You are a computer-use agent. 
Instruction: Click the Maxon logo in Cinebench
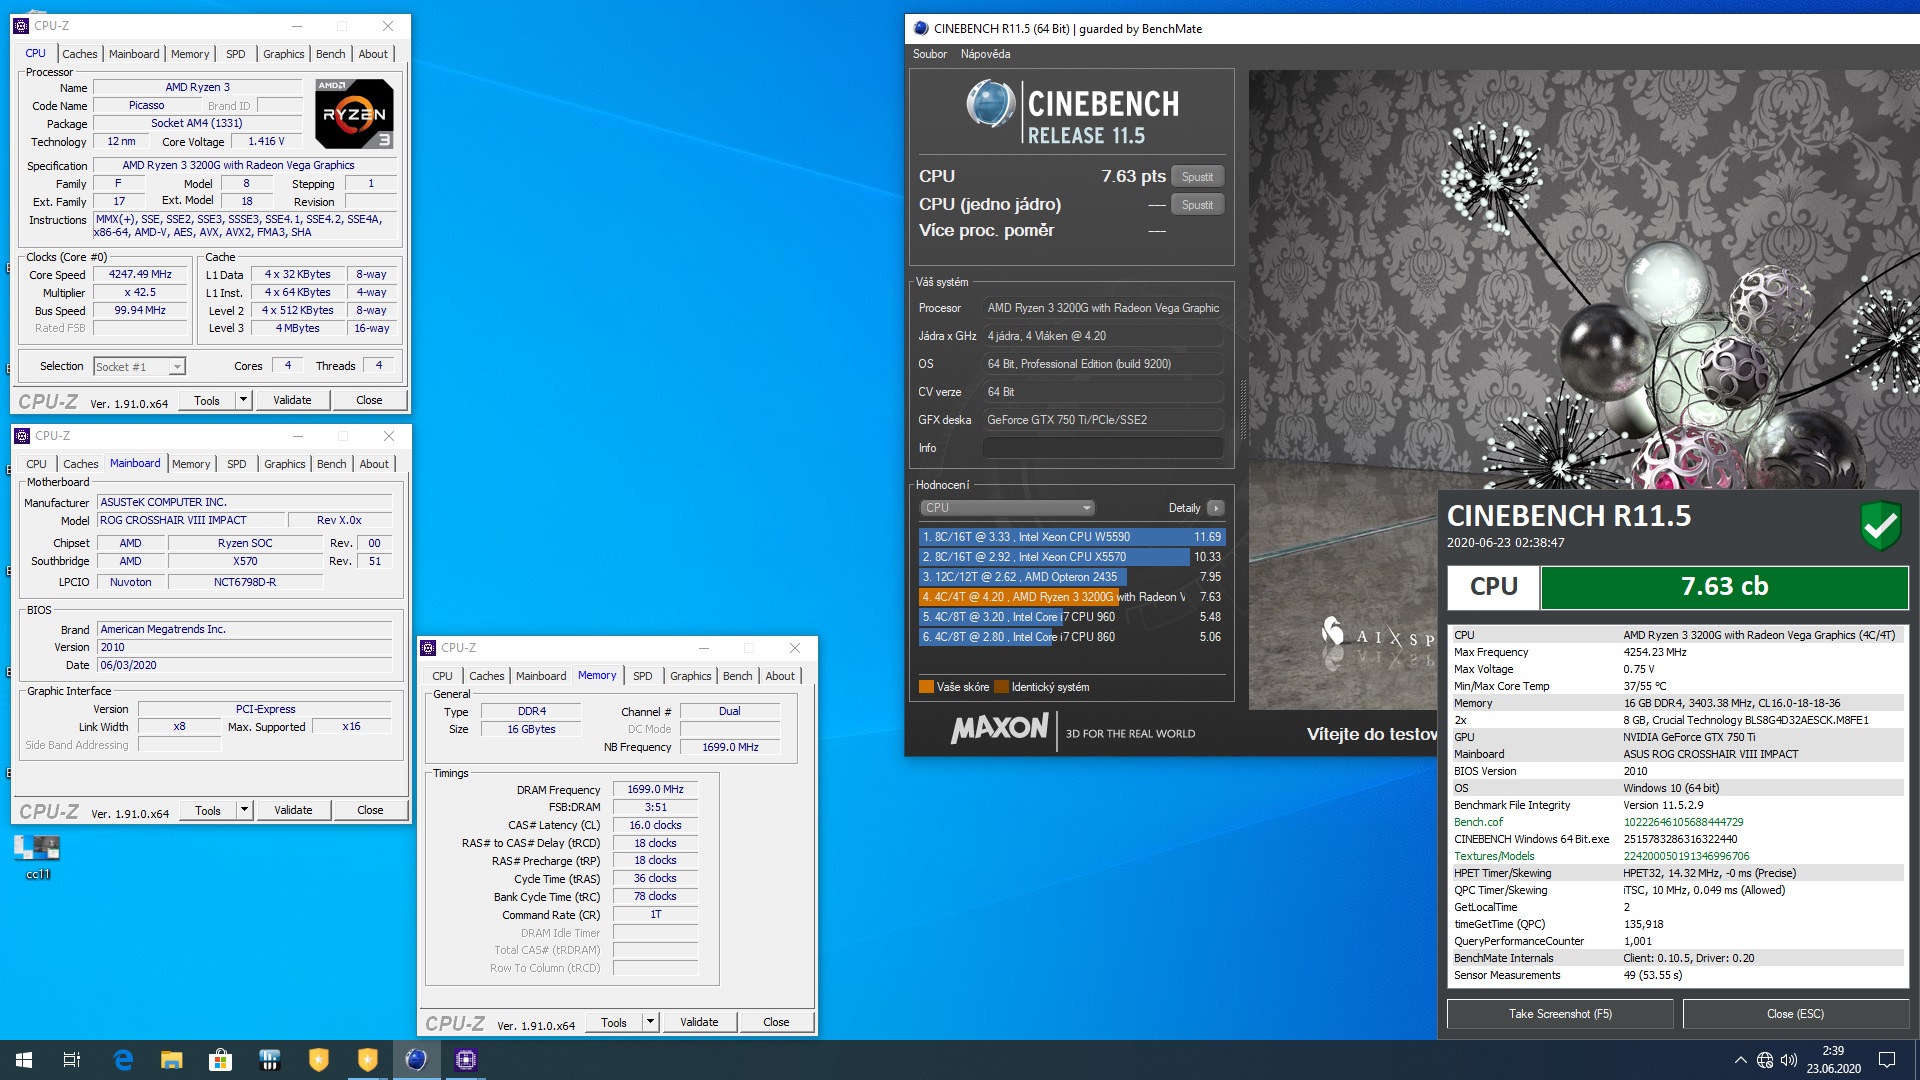[1000, 729]
